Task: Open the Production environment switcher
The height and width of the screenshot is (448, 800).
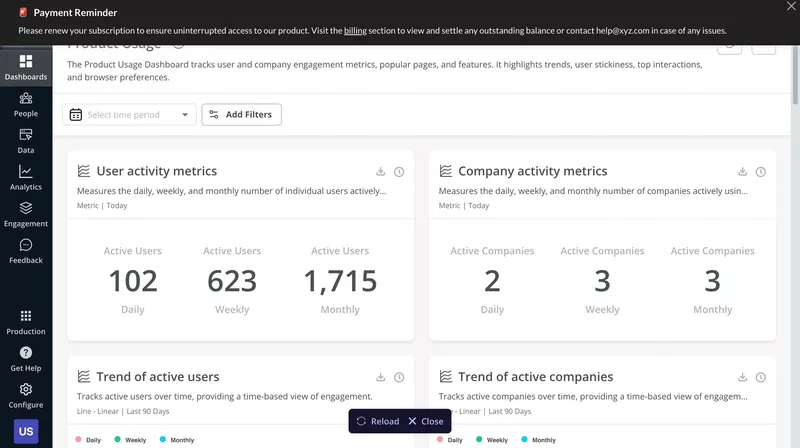Action: coord(26,321)
